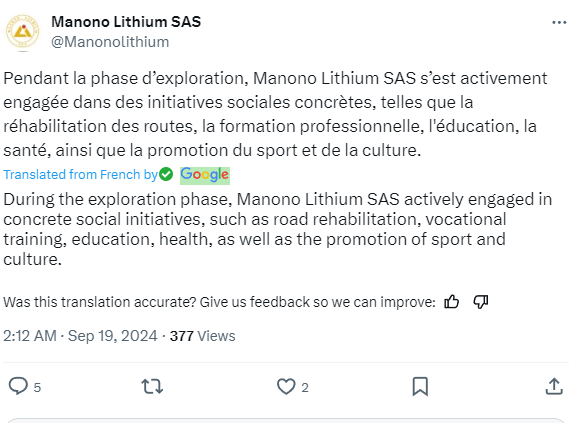Image resolution: width=584 pixels, height=423 pixels.
Task: Click the repost arrows icon
Action: coord(152,387)
